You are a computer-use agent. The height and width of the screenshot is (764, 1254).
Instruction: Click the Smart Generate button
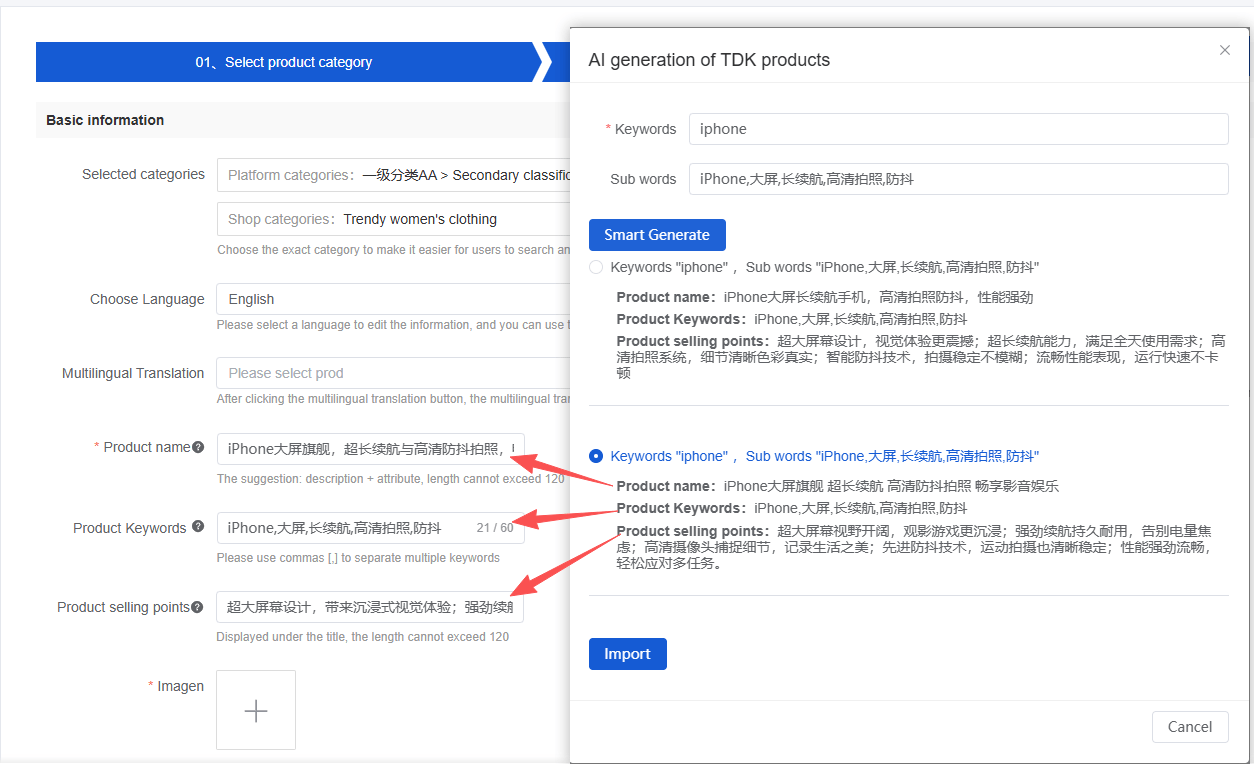[657, 235]
